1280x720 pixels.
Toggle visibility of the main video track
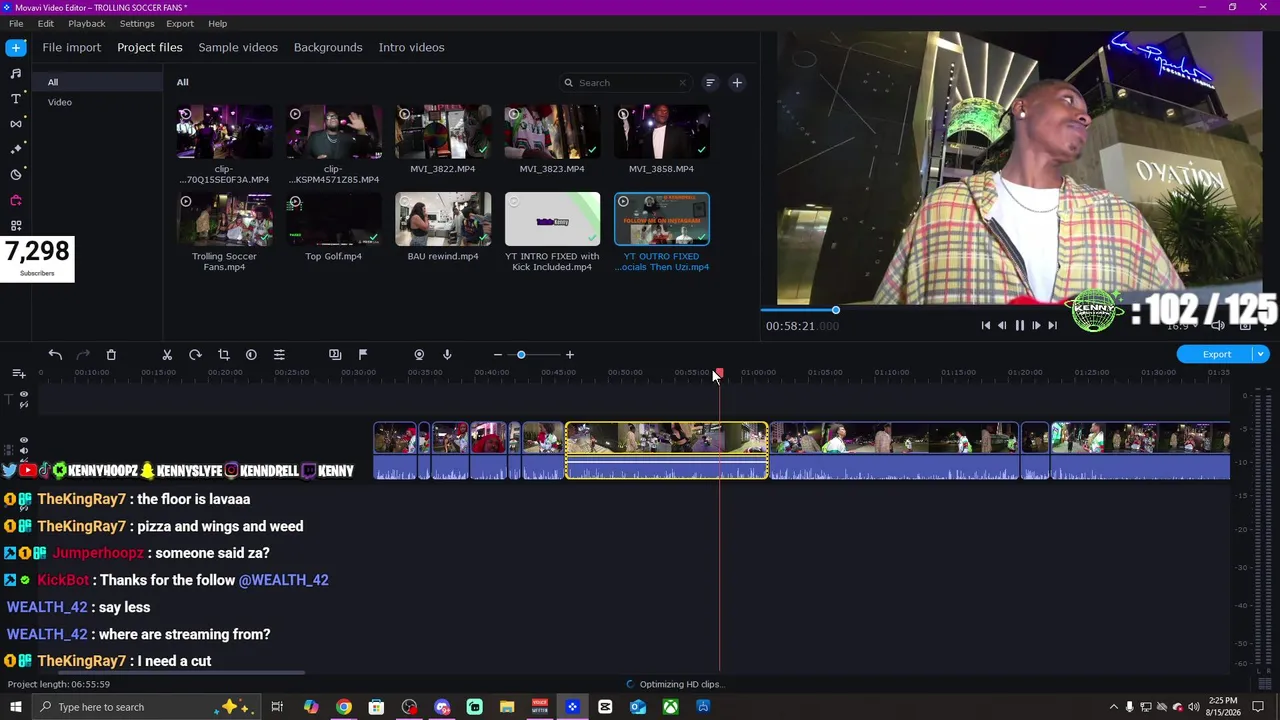[24, 440]
